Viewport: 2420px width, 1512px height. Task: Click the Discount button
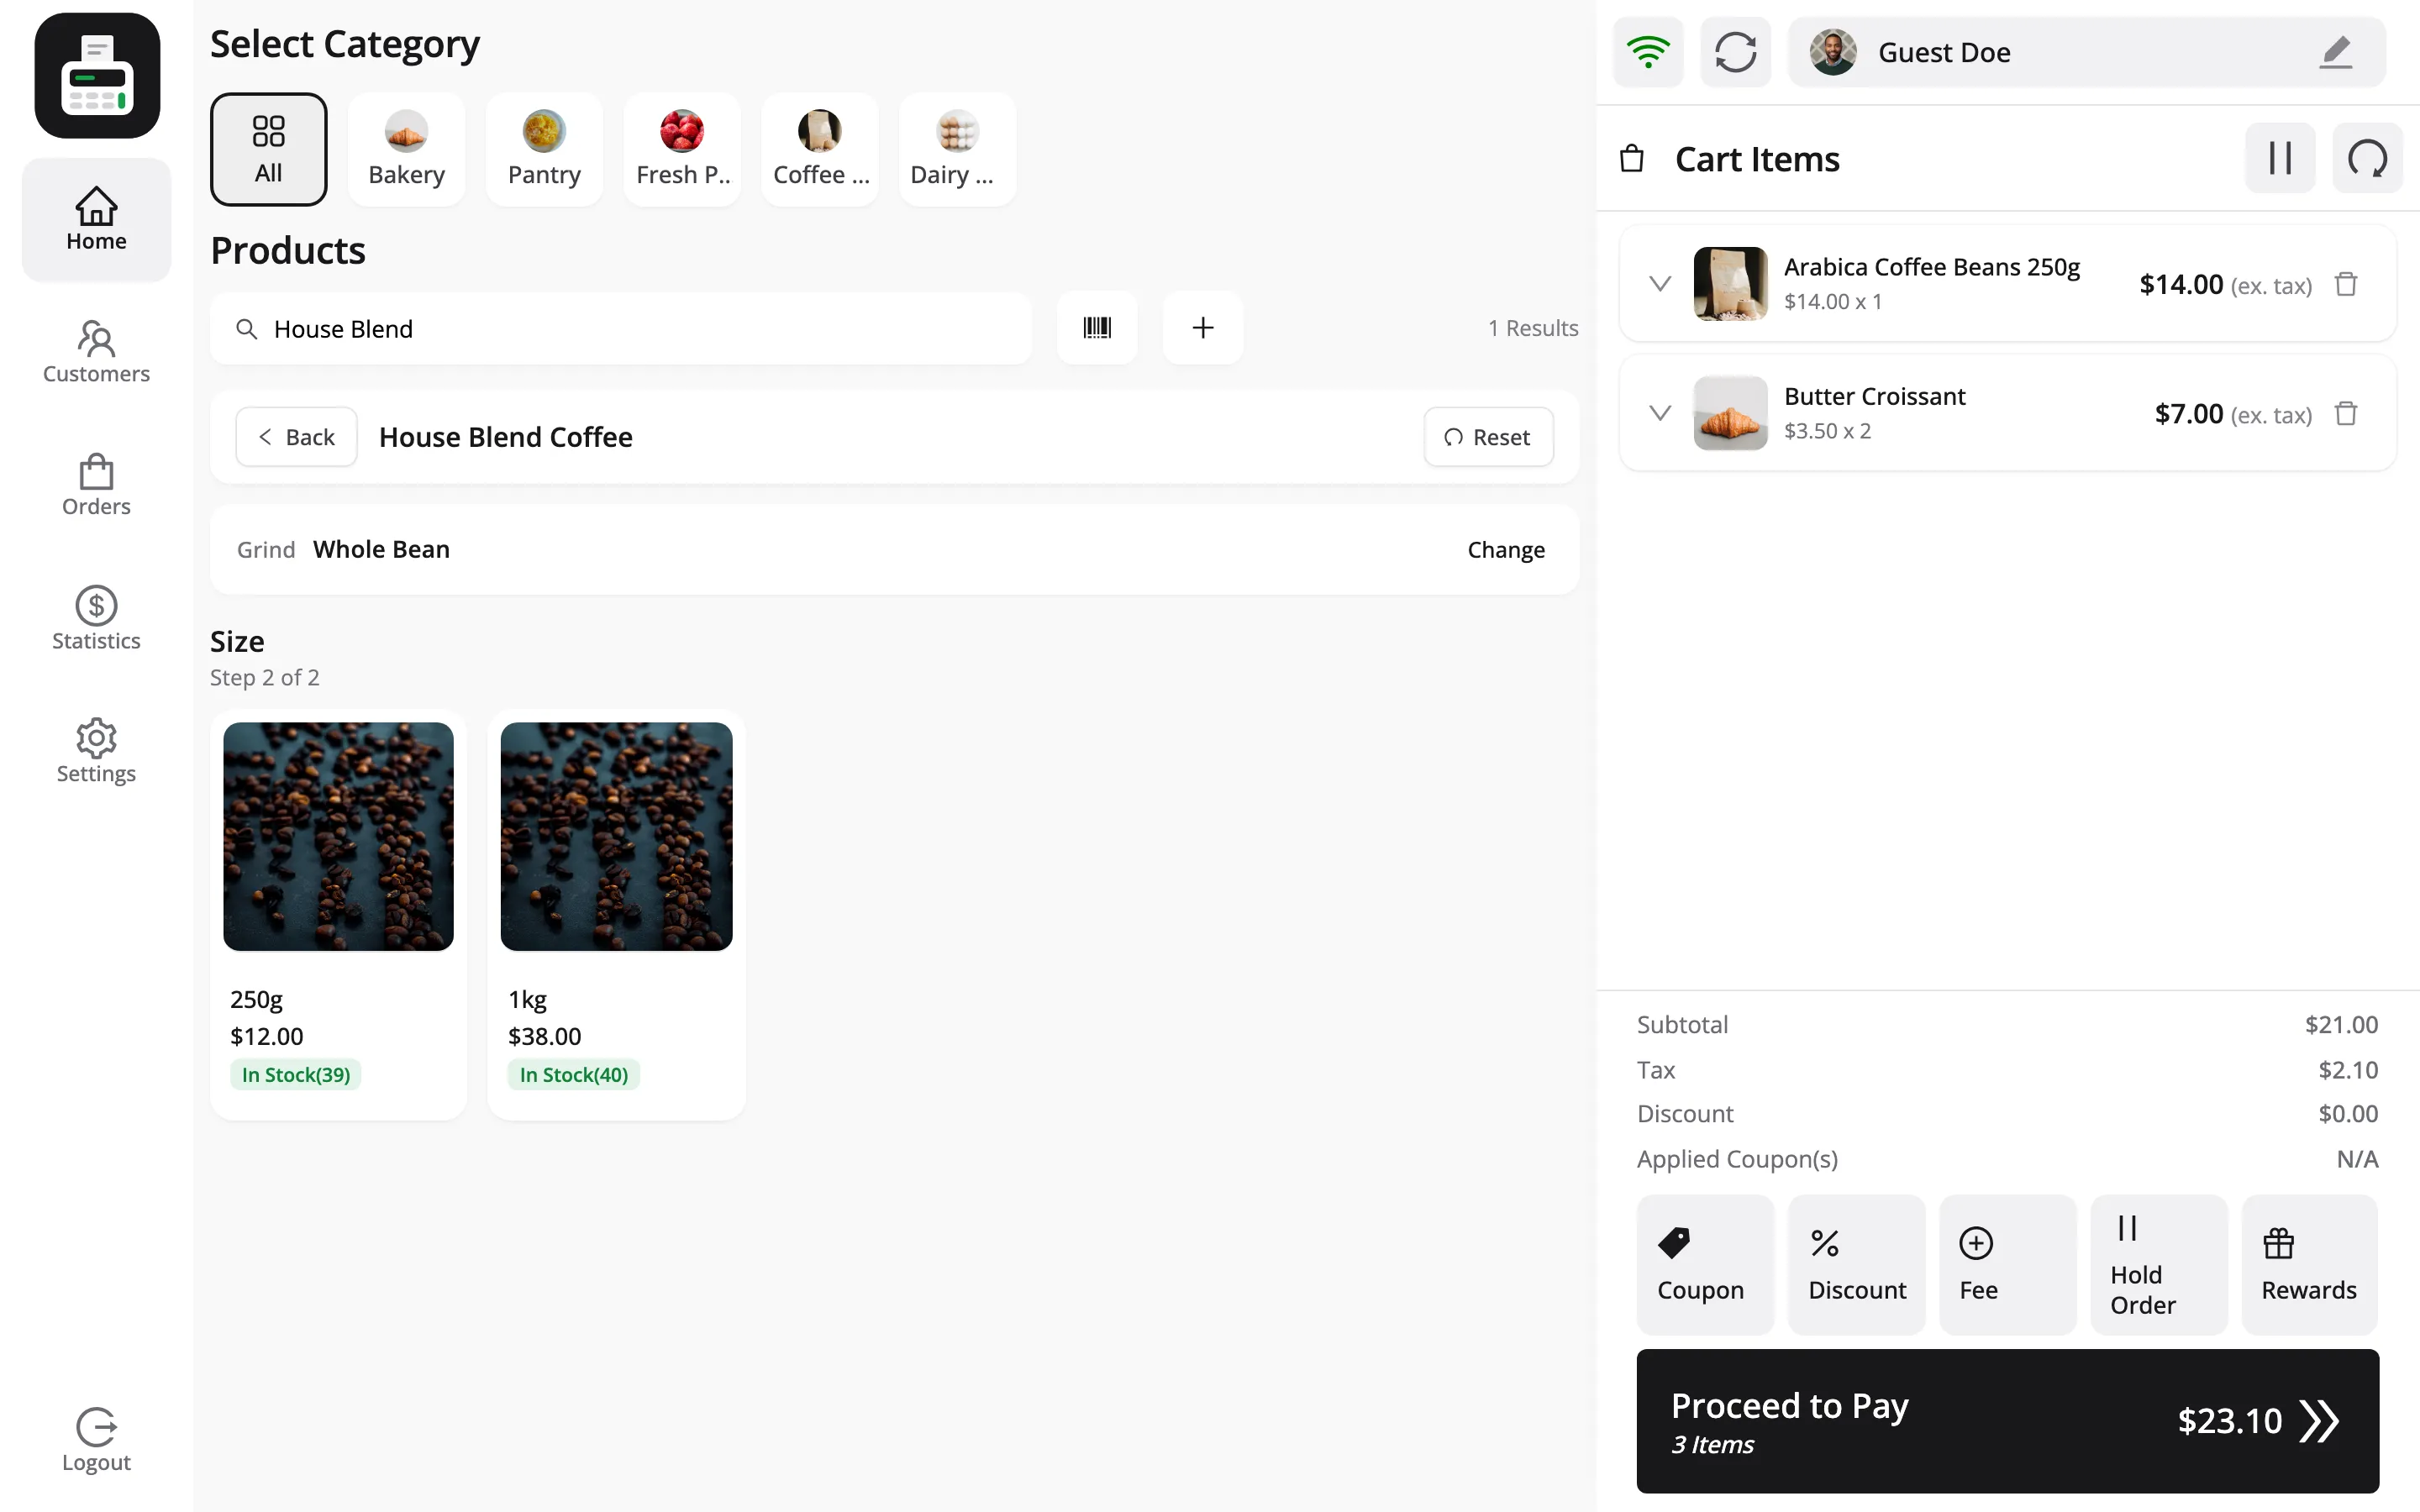click(1856, 1265)
